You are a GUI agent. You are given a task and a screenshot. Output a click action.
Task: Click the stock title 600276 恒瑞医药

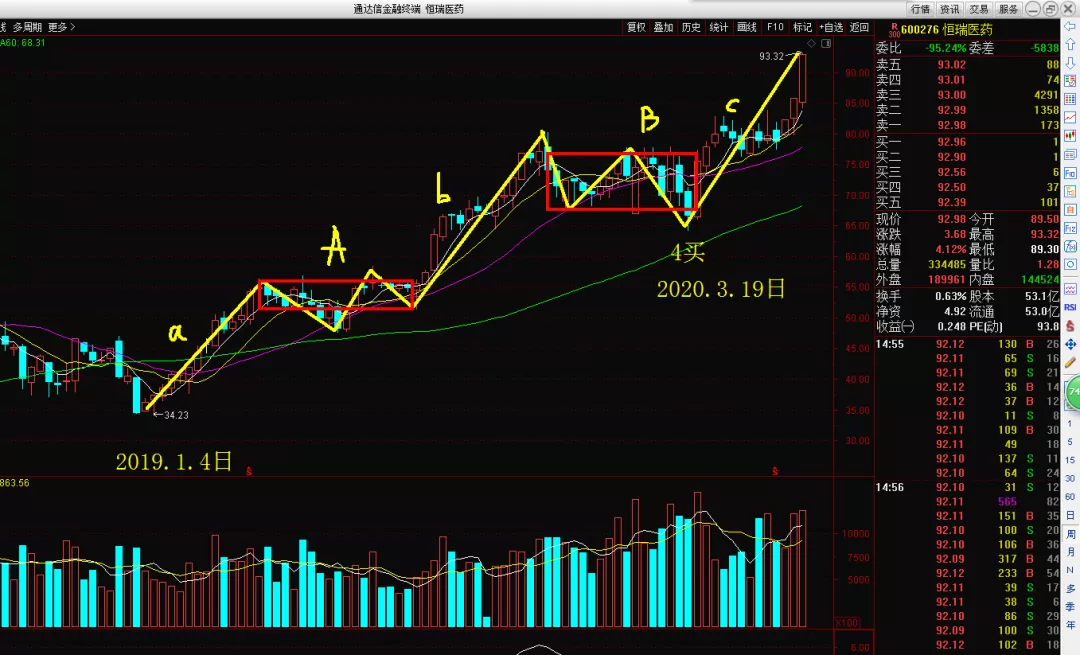click(946, 30)
